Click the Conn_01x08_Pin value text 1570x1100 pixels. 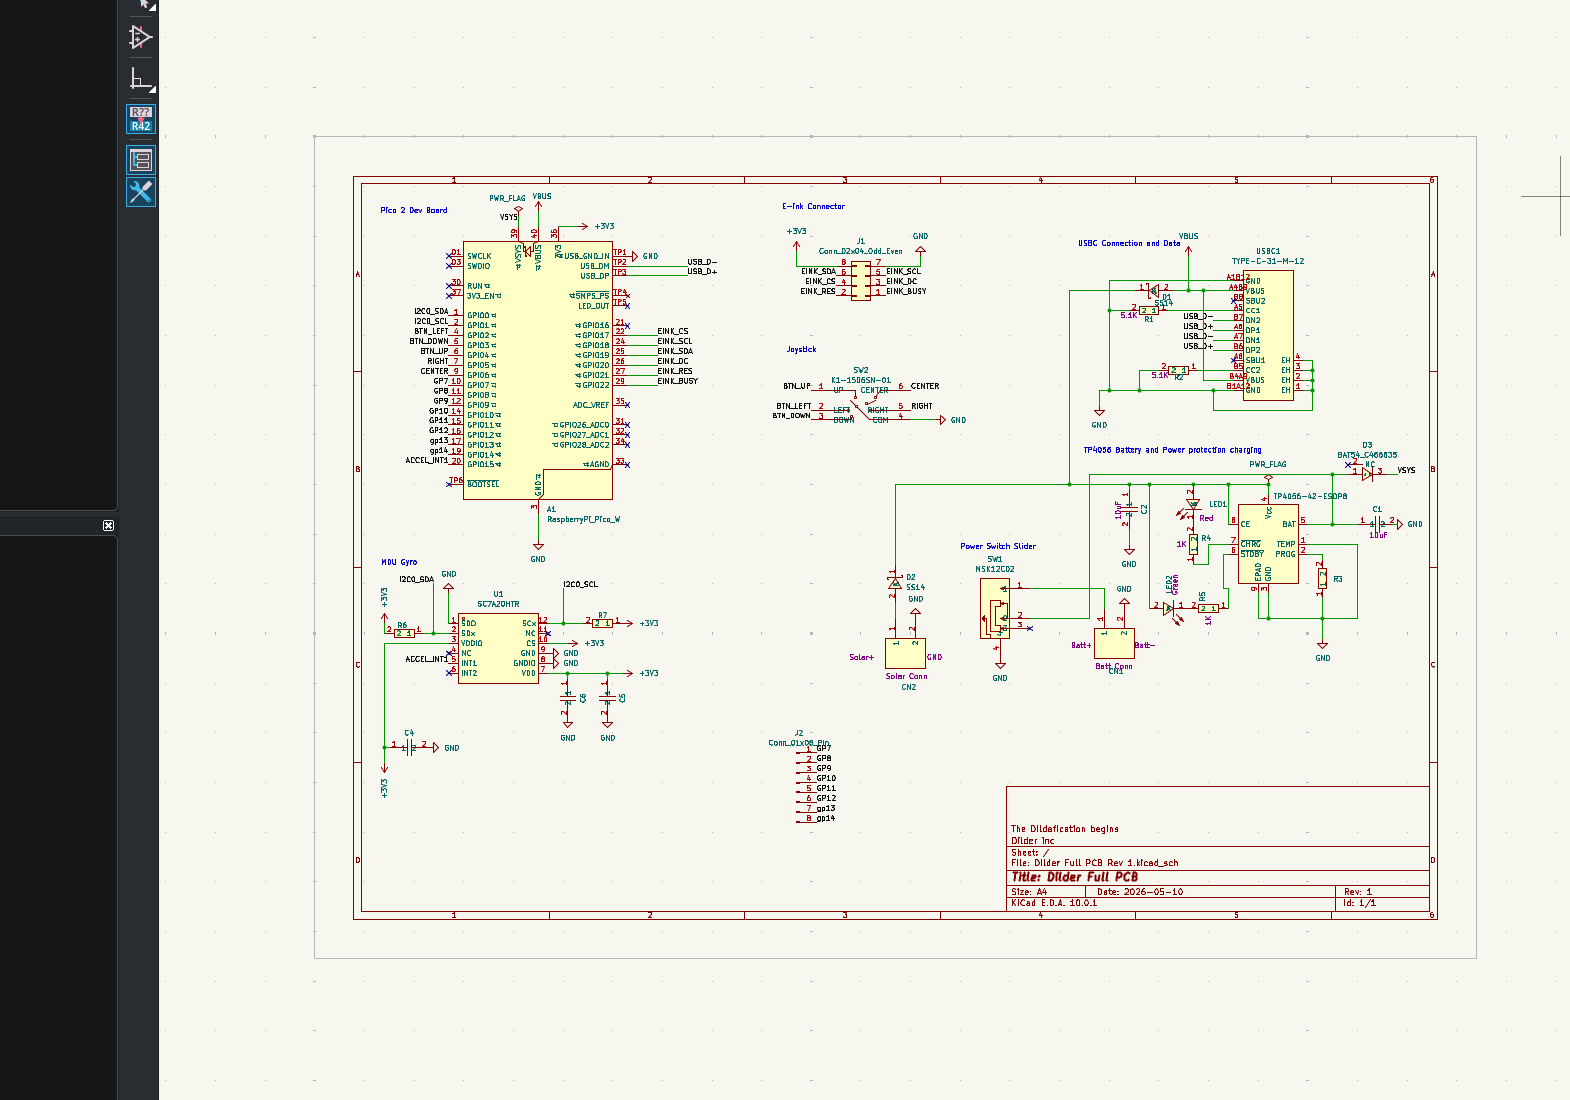pos(798,743)
